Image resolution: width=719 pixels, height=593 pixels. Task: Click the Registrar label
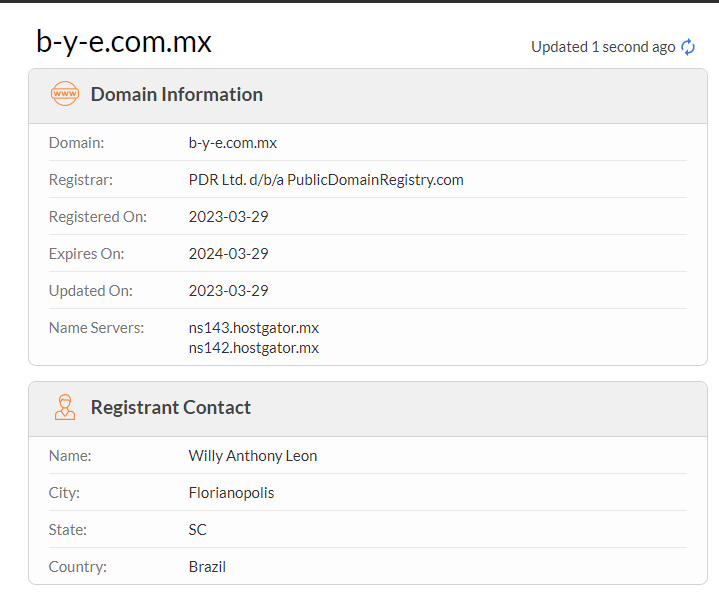81,180
